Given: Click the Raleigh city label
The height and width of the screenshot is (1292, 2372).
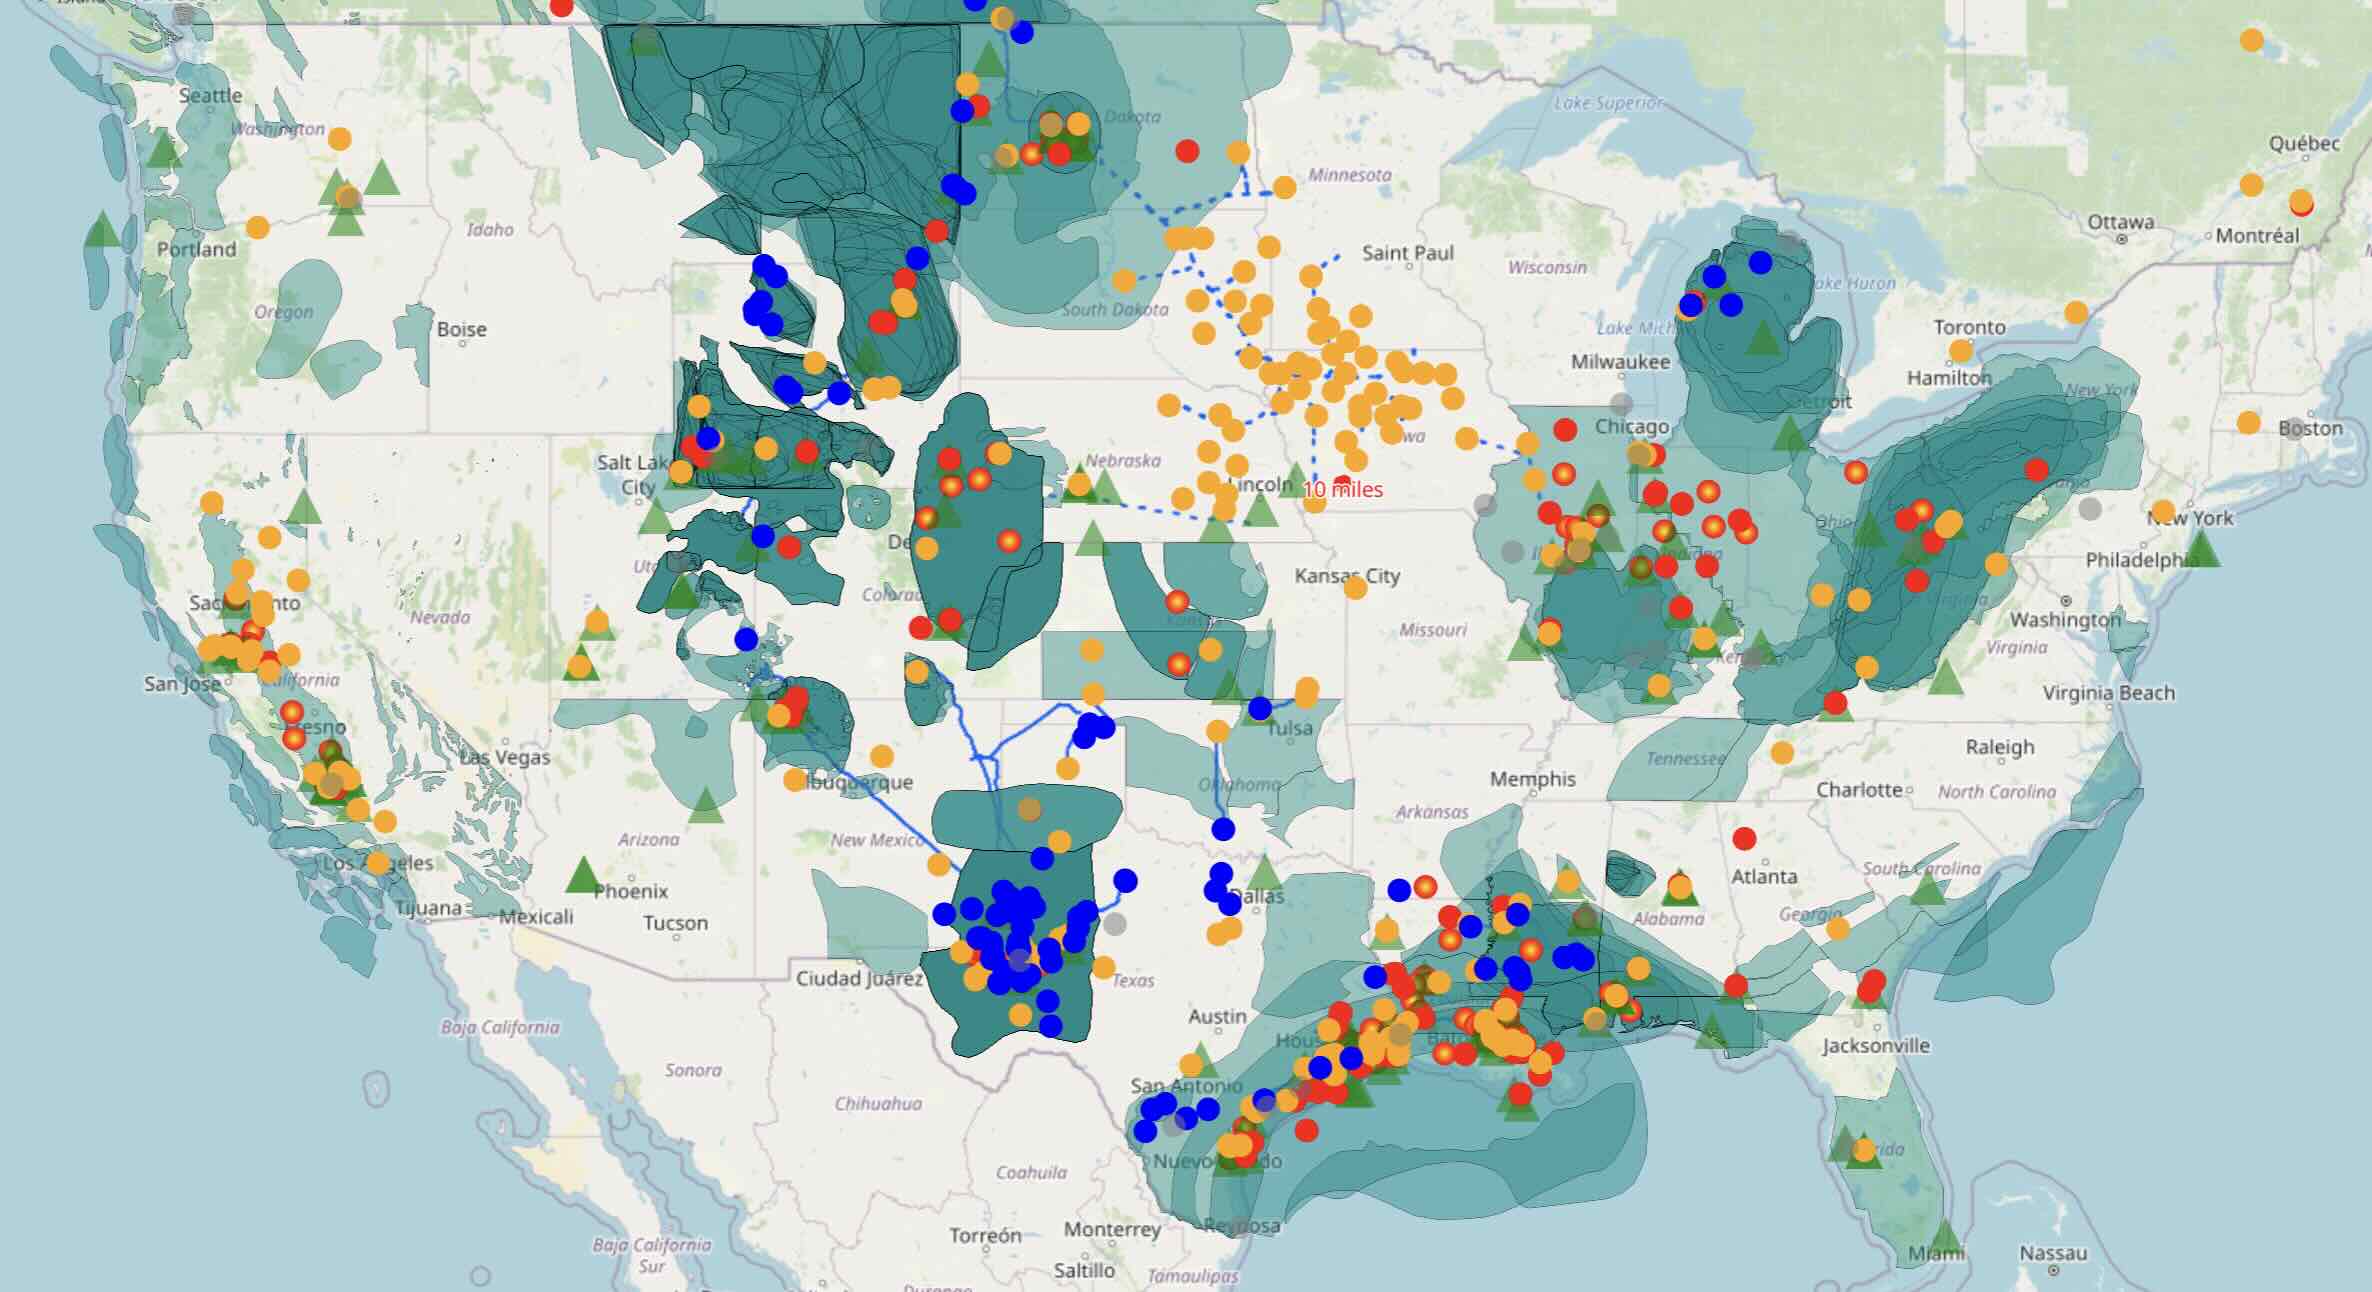Looking at the screenshot, I should point(2000,747).
